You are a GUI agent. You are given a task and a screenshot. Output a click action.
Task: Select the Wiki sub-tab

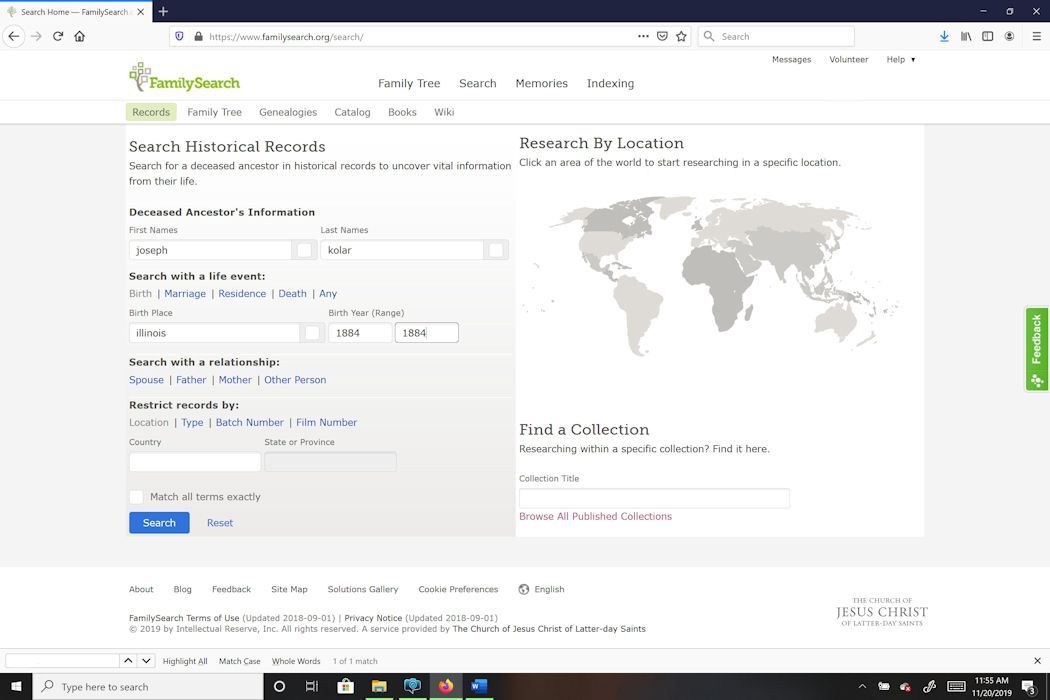tap(444, 112)
